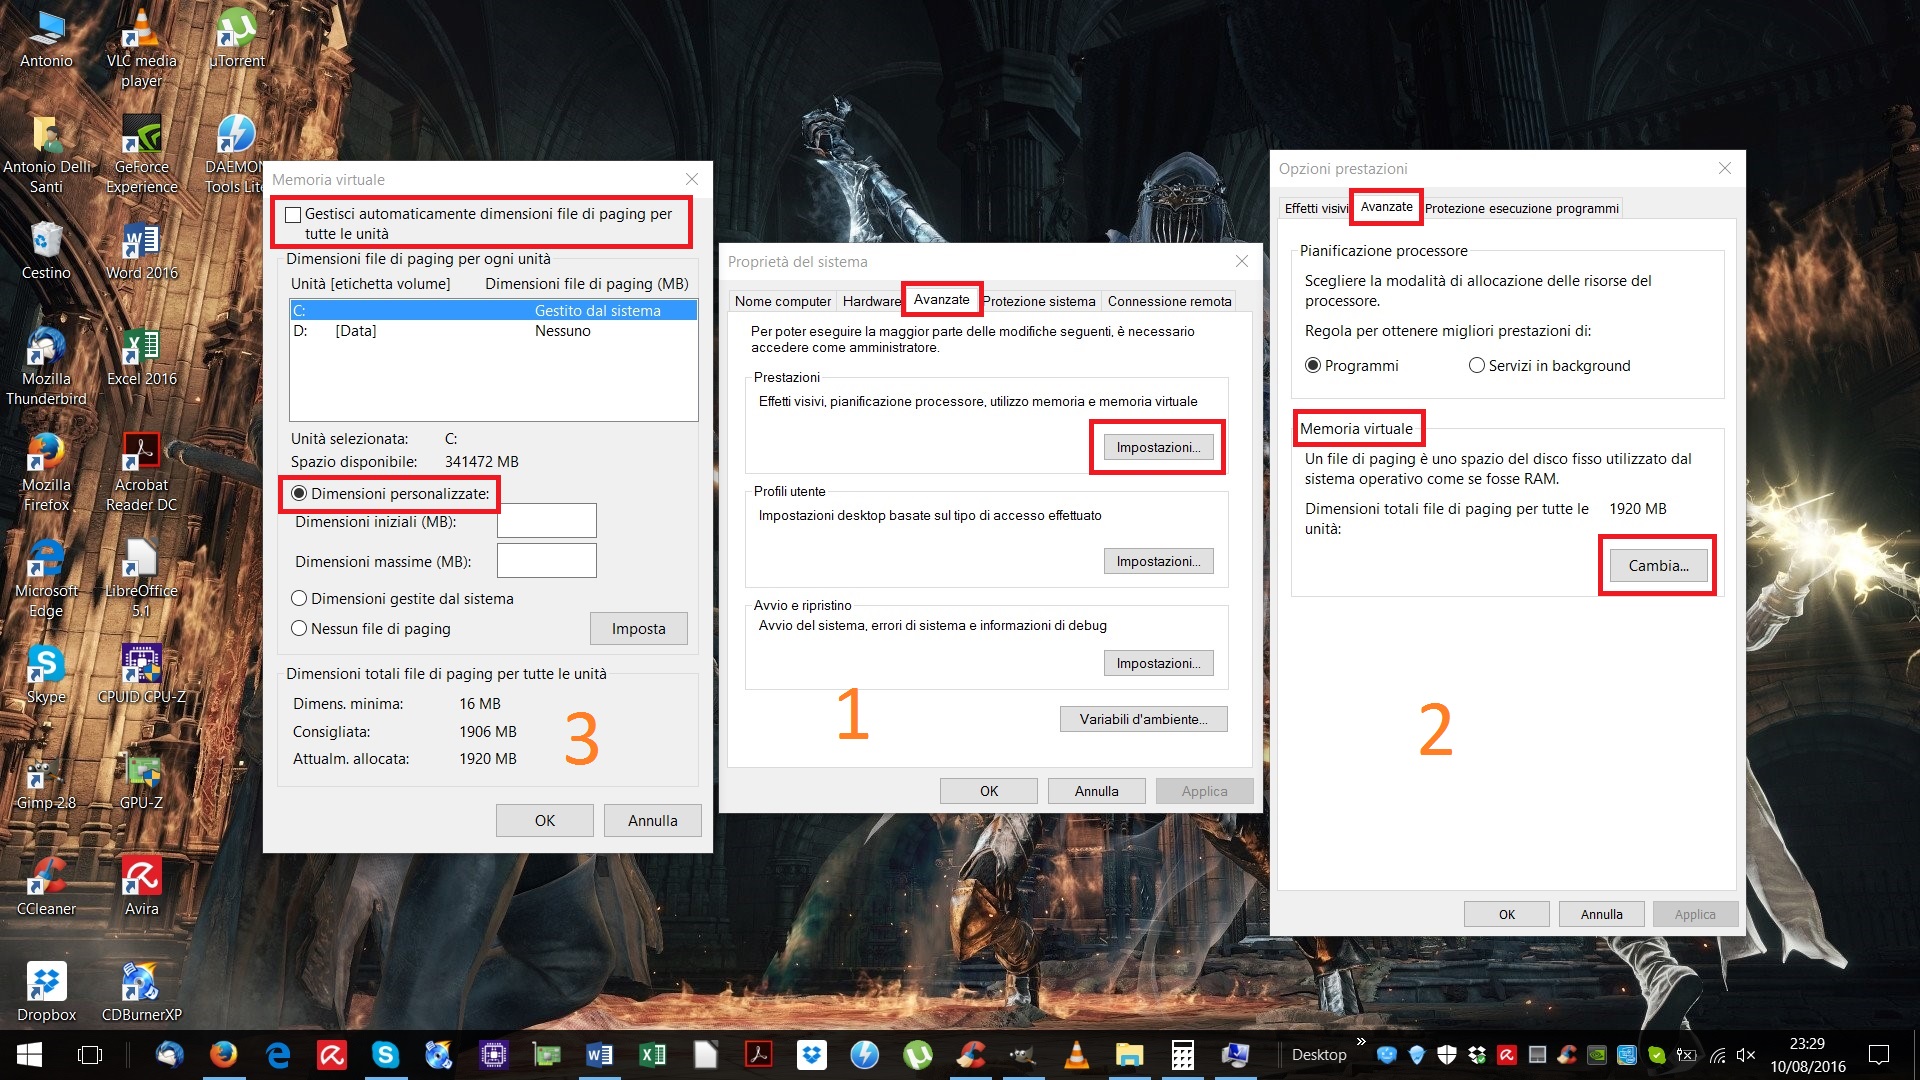Click the Windows Start button
This screenshot has width=1920, height=1080.
tap(29, 1055)
